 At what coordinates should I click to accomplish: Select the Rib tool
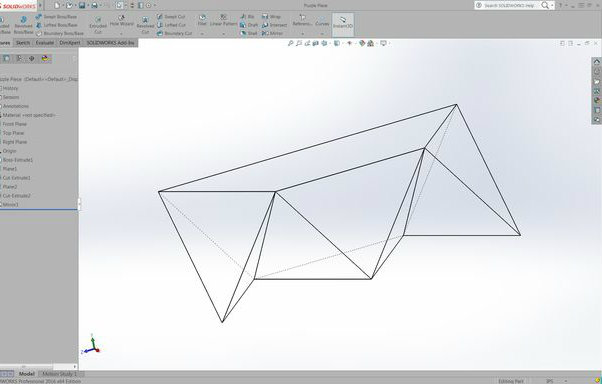tap(247, 17)
